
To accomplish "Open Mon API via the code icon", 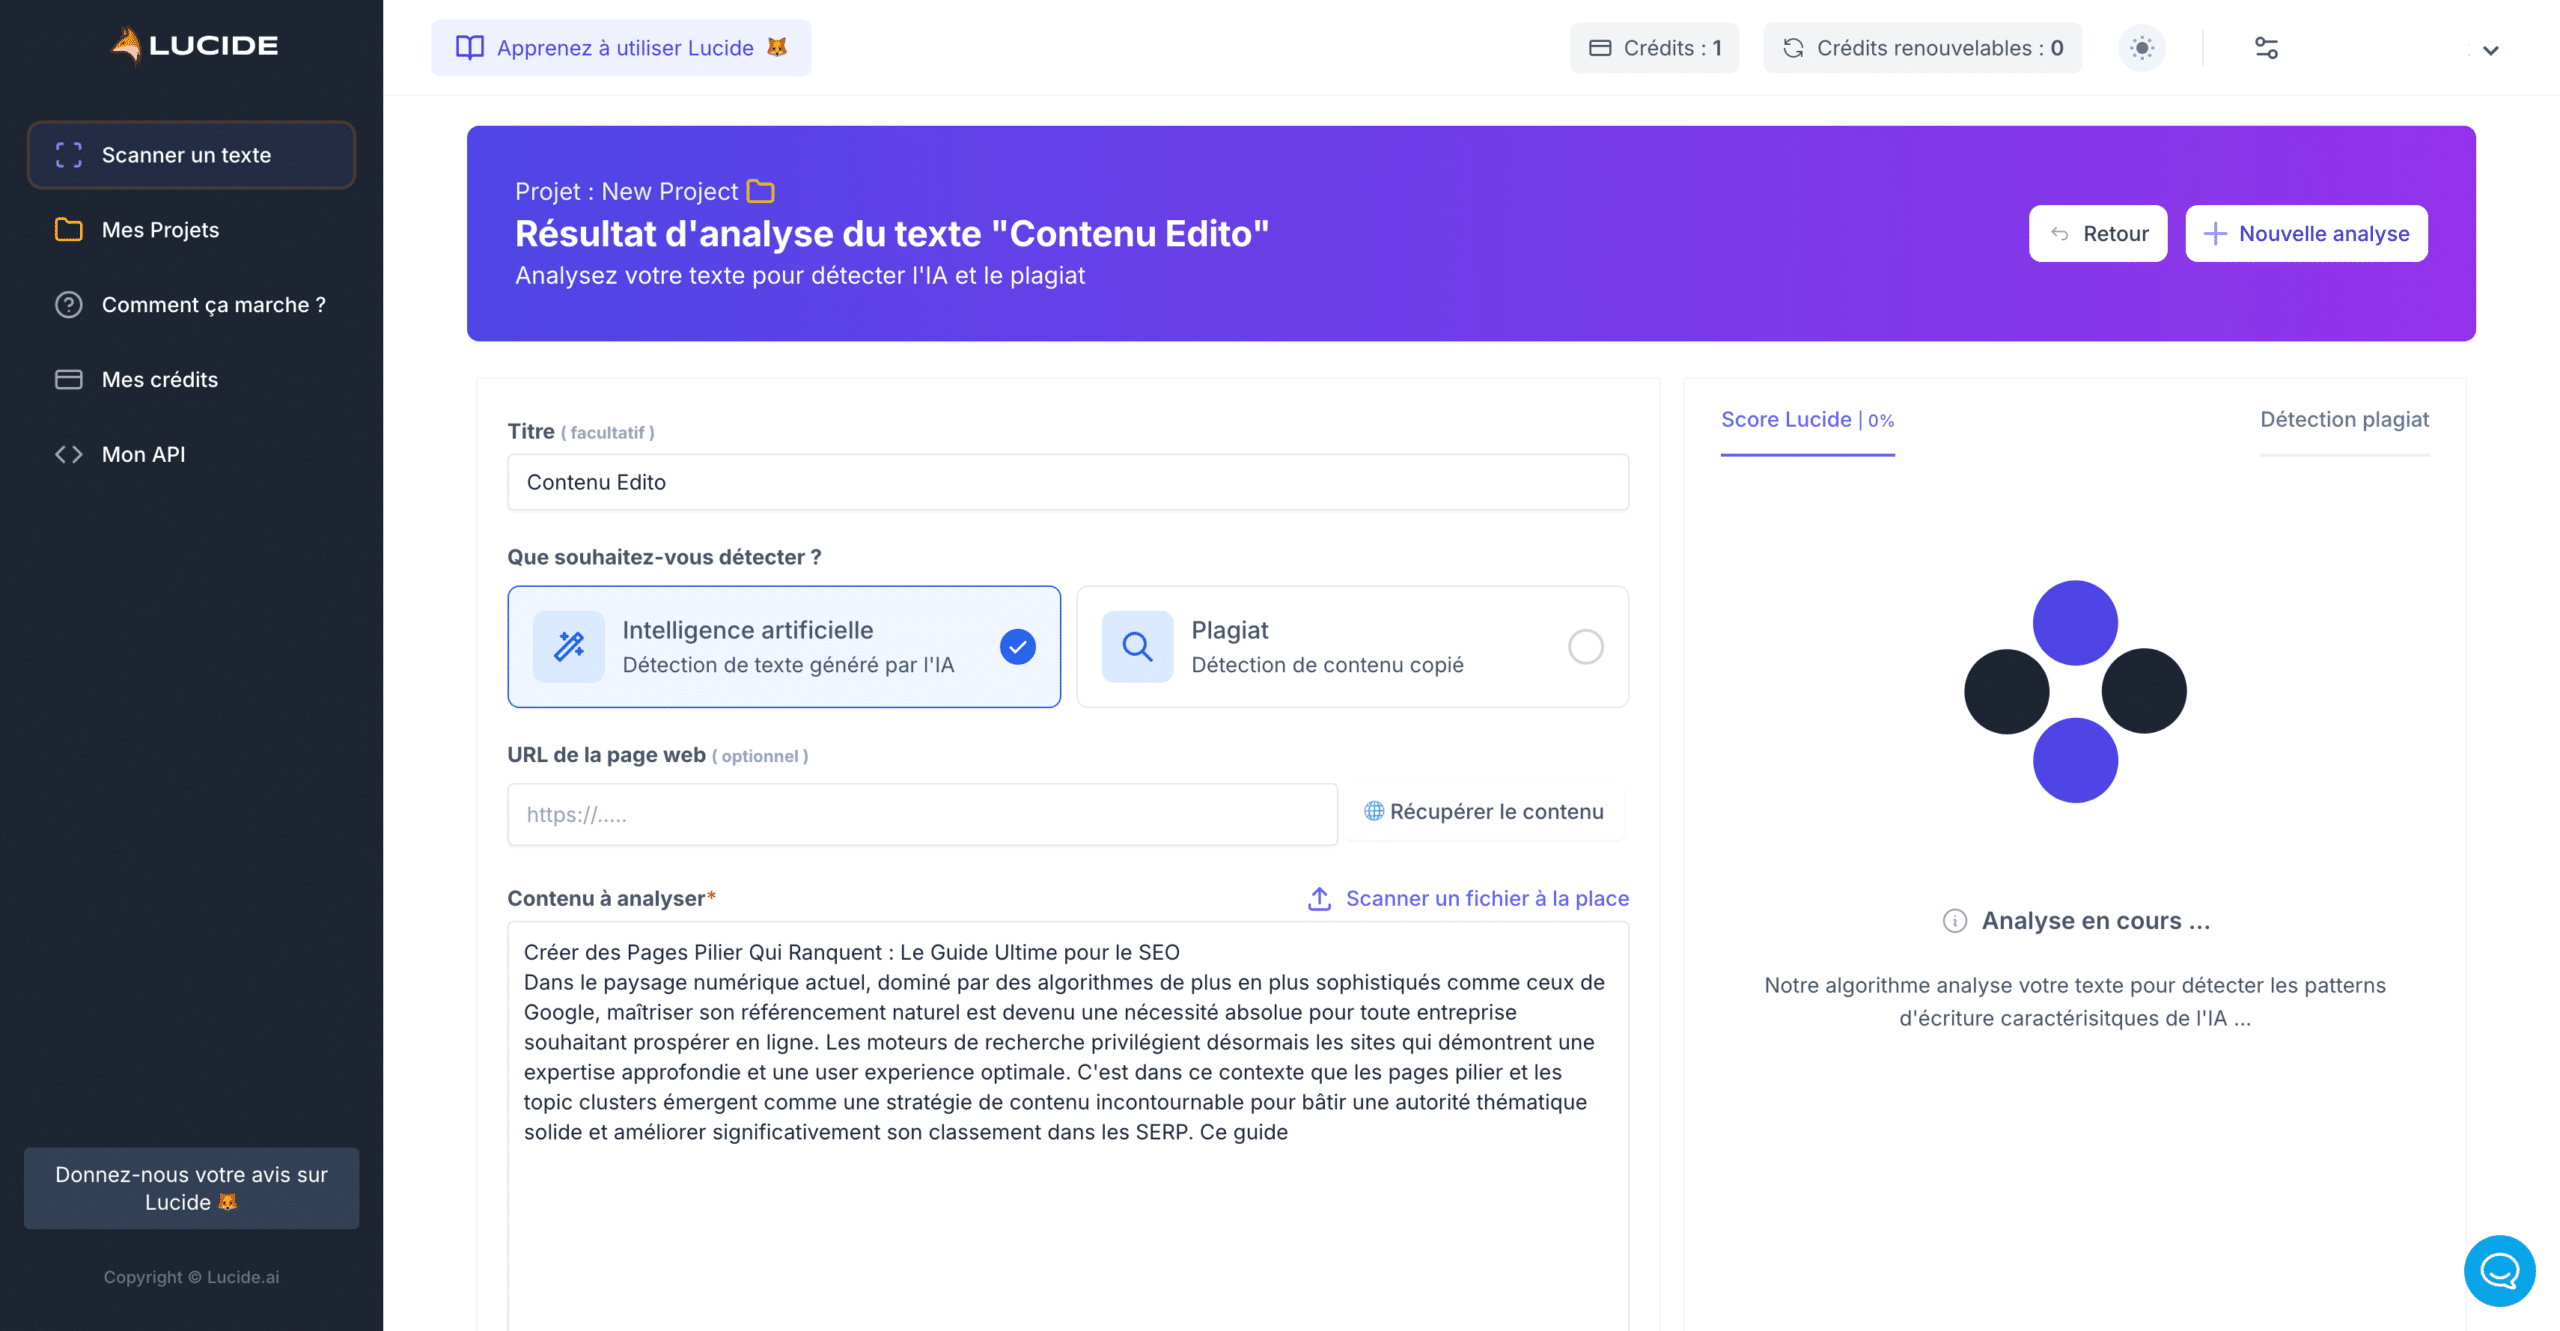I will [x=69, y=454].
